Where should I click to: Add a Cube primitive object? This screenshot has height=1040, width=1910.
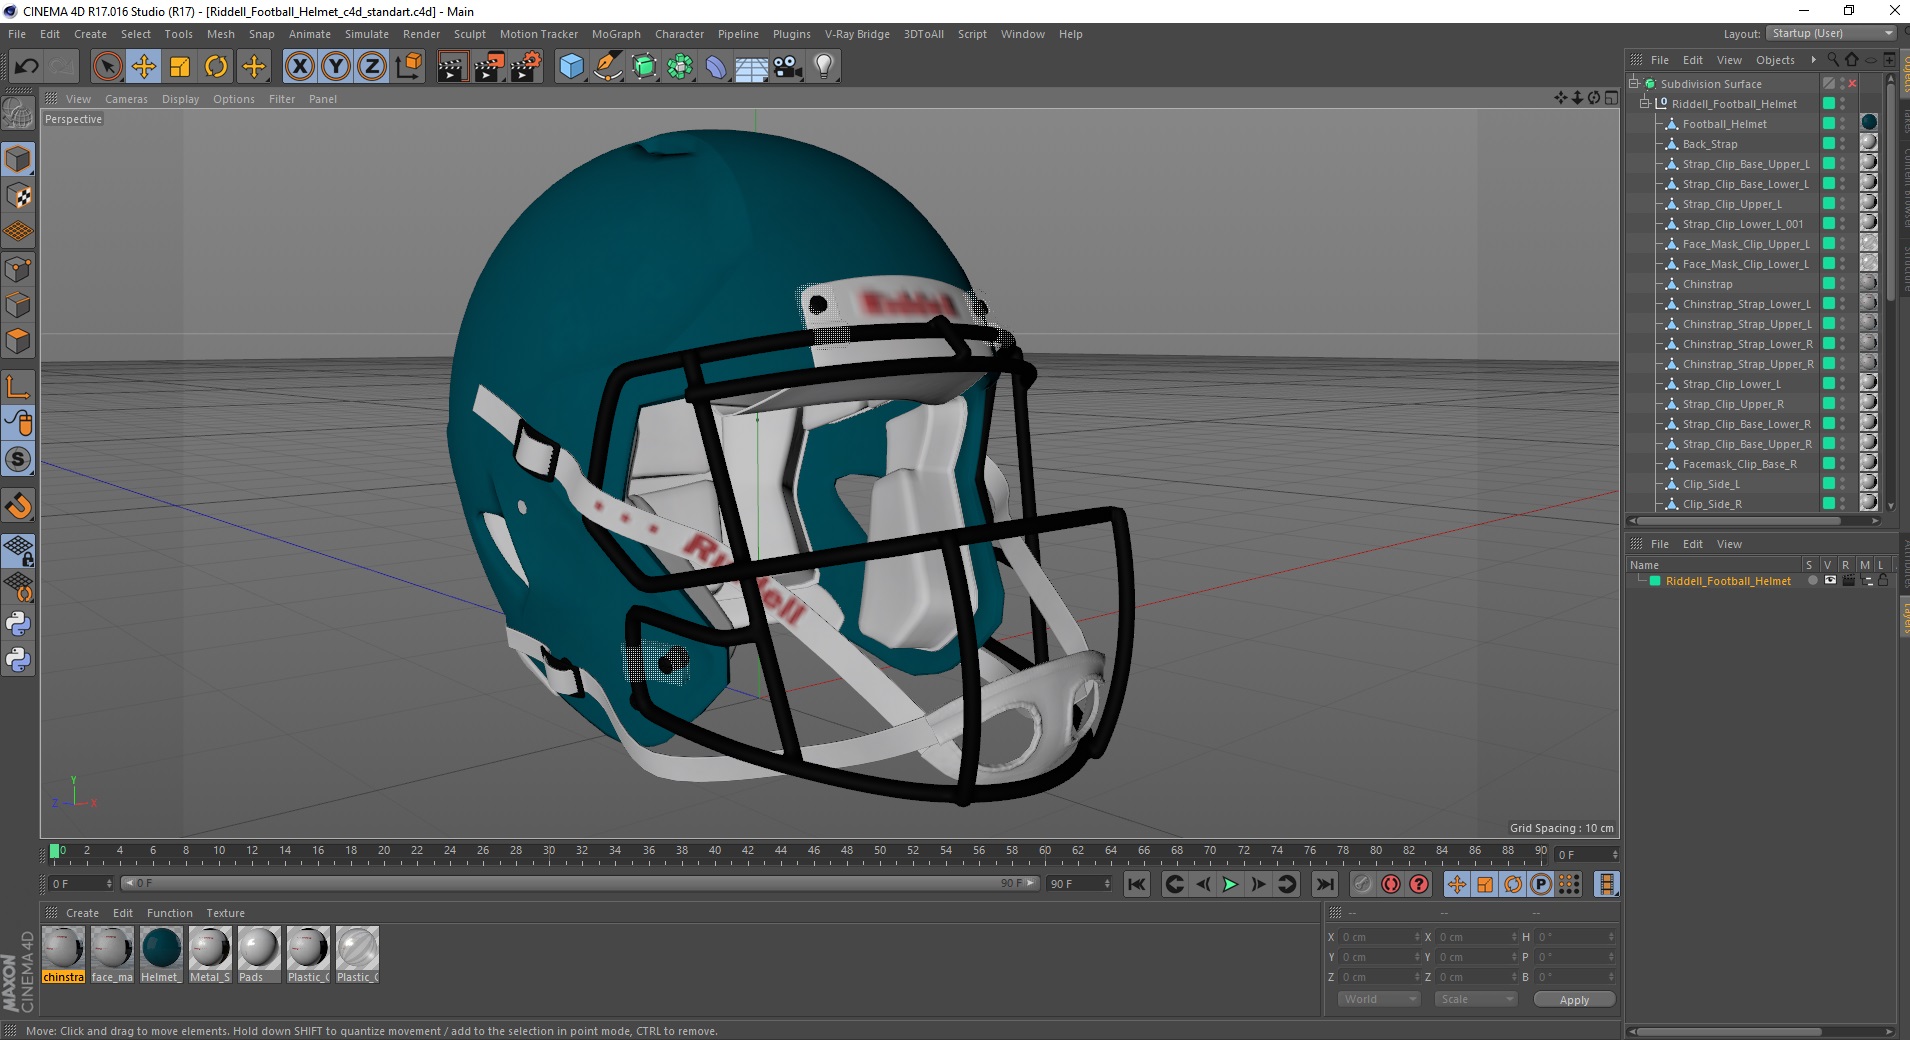click(571, 67)
